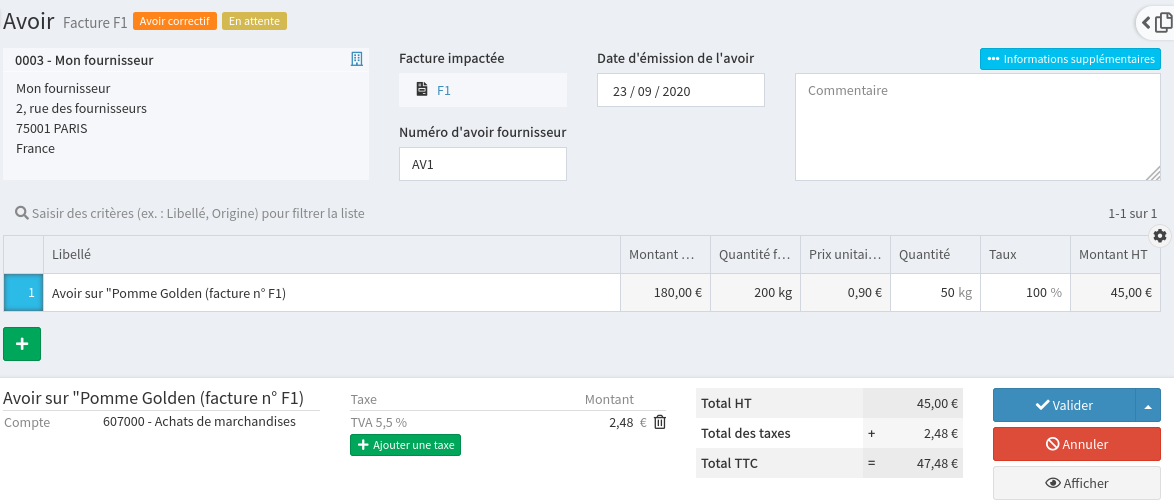Open the collapsed side panel icon
The height and width of the screenshot is (503, 1174).
tap(1158, 22)
